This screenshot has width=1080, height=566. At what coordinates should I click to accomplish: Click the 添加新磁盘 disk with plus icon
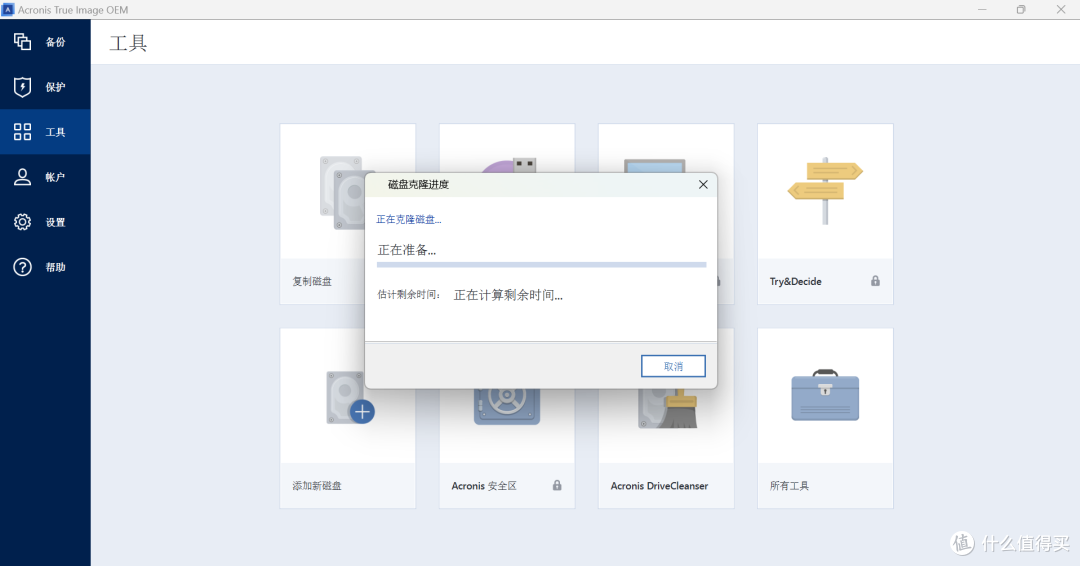[x=350, y=398]
